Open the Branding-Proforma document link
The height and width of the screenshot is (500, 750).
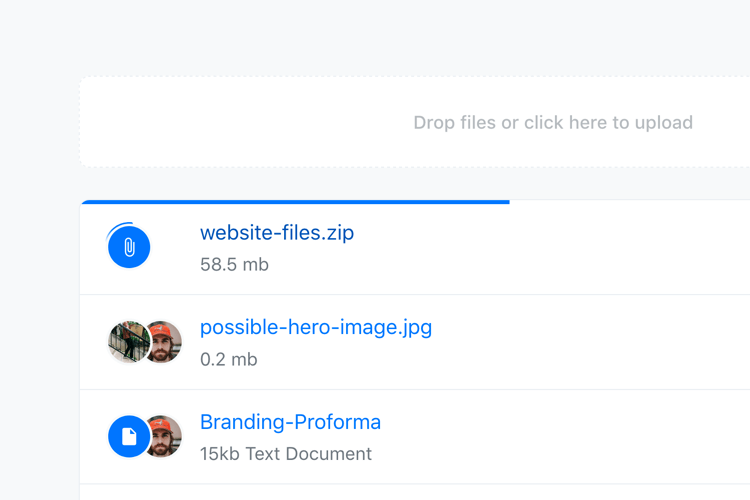pos(290,422)
